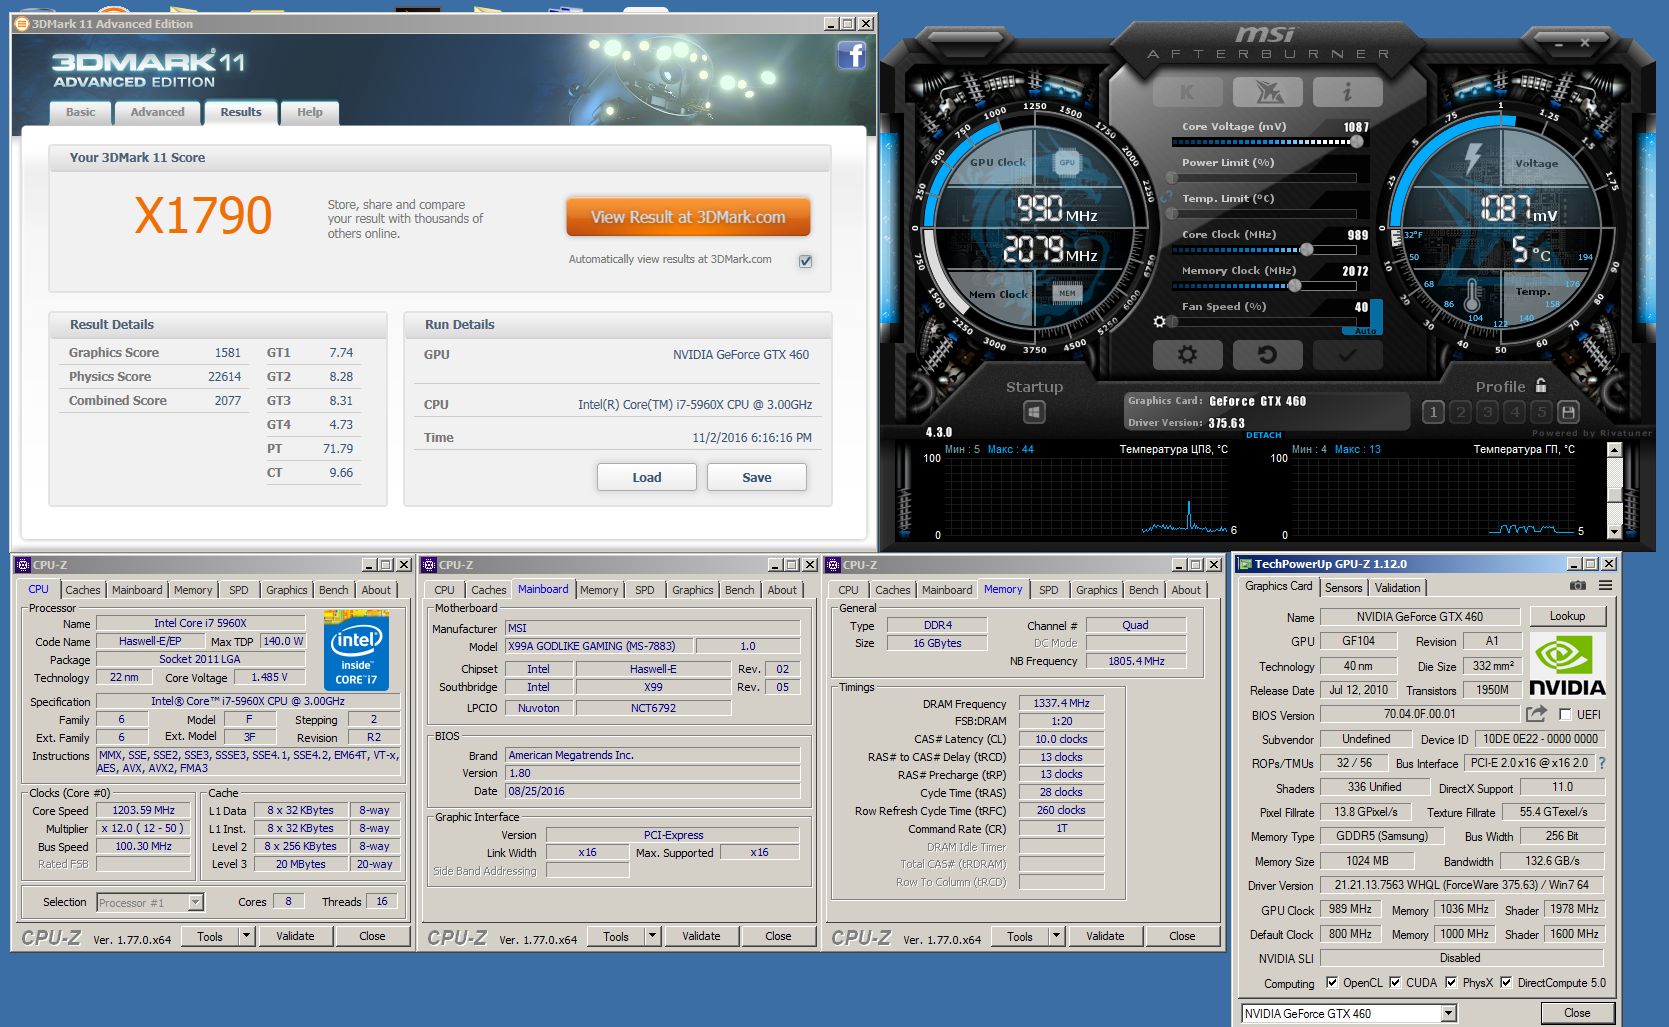The image size is (1669, 1027).
Task: Open the Sensors tab in GPU-Z
Action: point(1343,588)
